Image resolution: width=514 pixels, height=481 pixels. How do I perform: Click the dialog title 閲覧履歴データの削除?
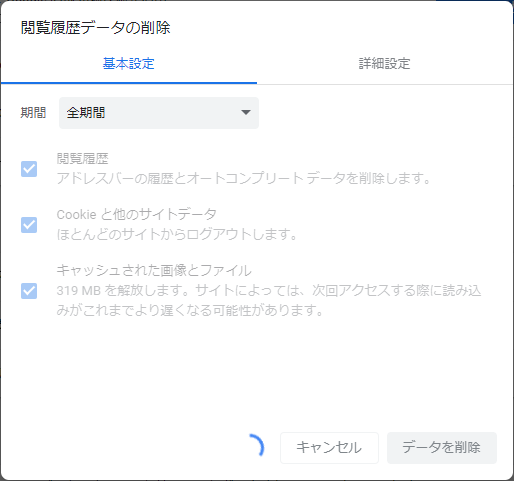96,28
